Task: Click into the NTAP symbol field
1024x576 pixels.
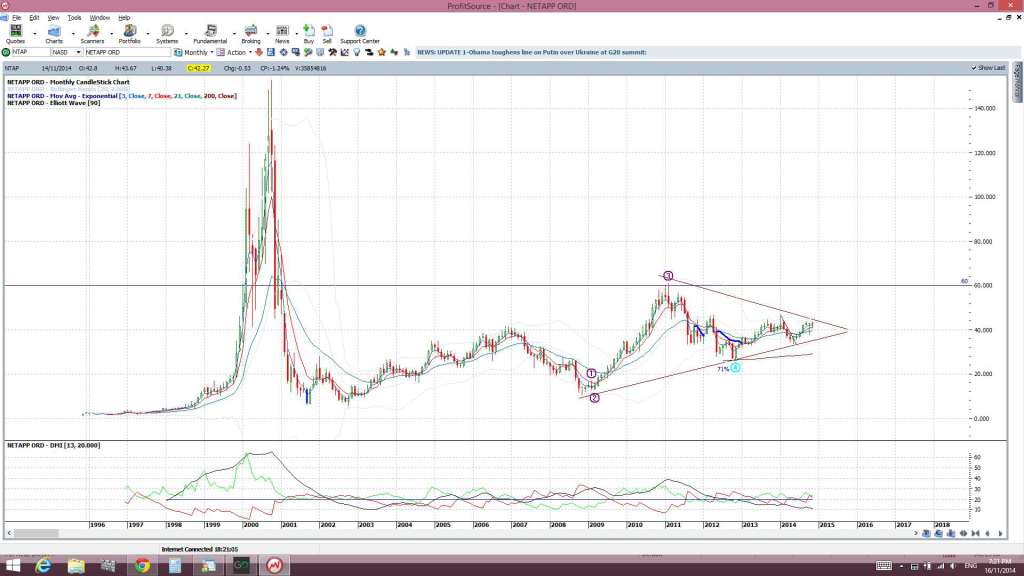Action: (x=30, y=52)
